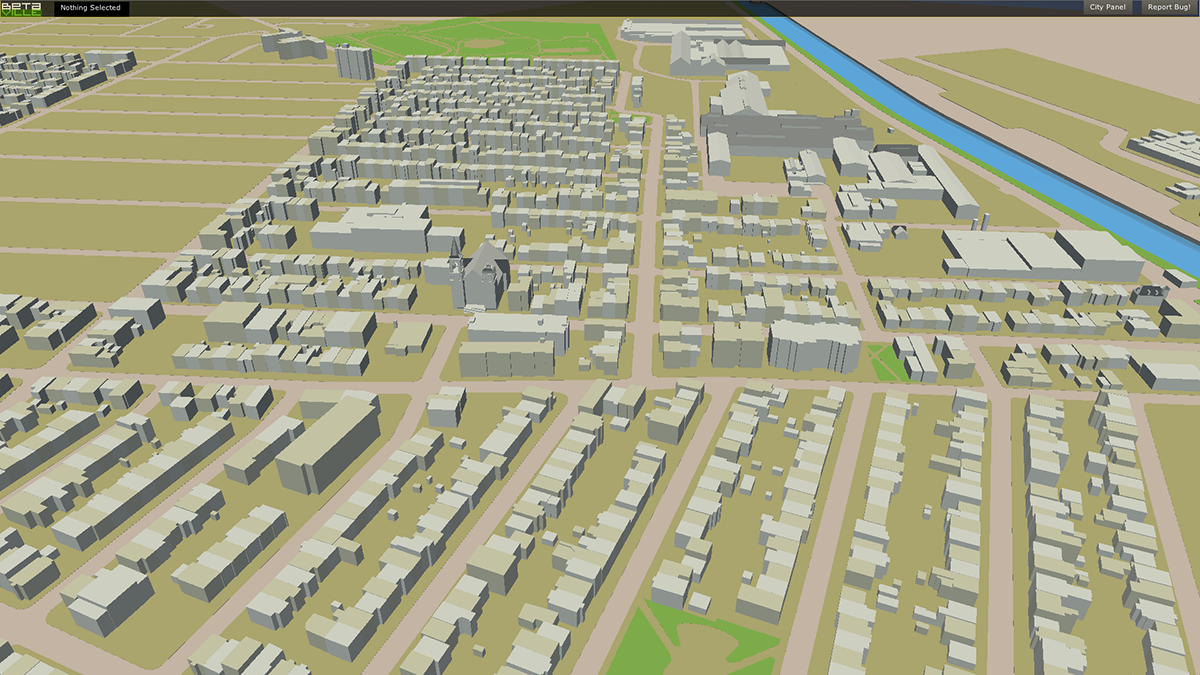
Task: Select the tall tower beside the baseball park
Action: click(x=354, y=61)
